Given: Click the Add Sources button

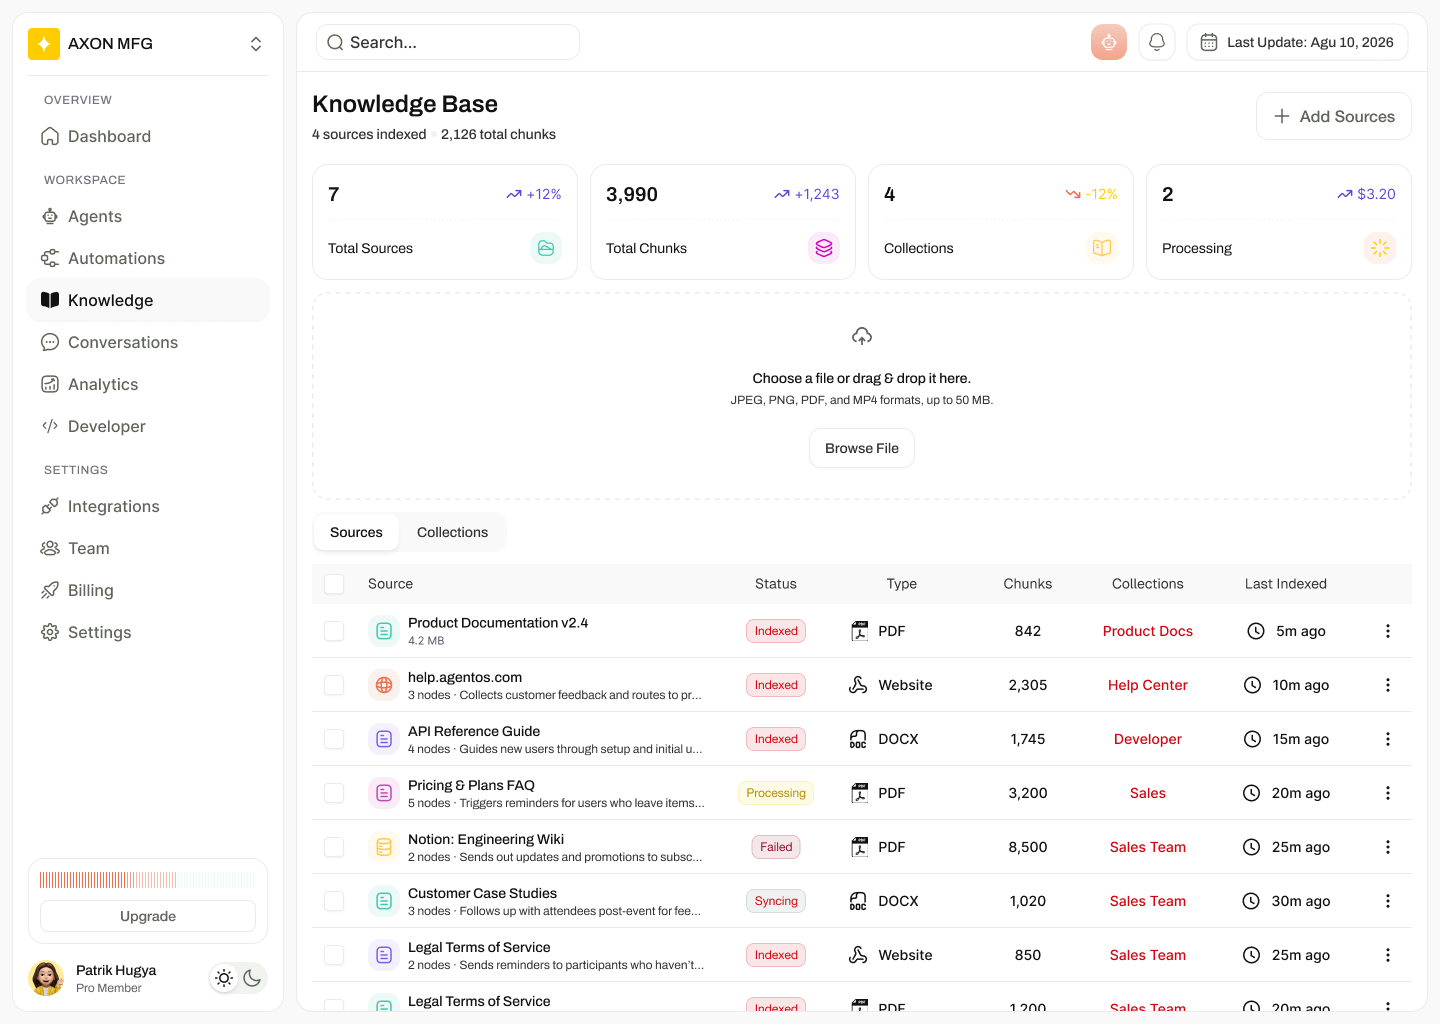Looking at the screenshot, I should coord(1334,116).
